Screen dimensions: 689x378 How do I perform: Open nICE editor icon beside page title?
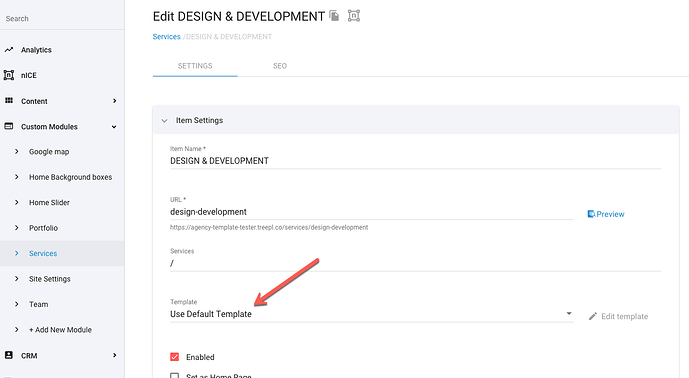354,16
